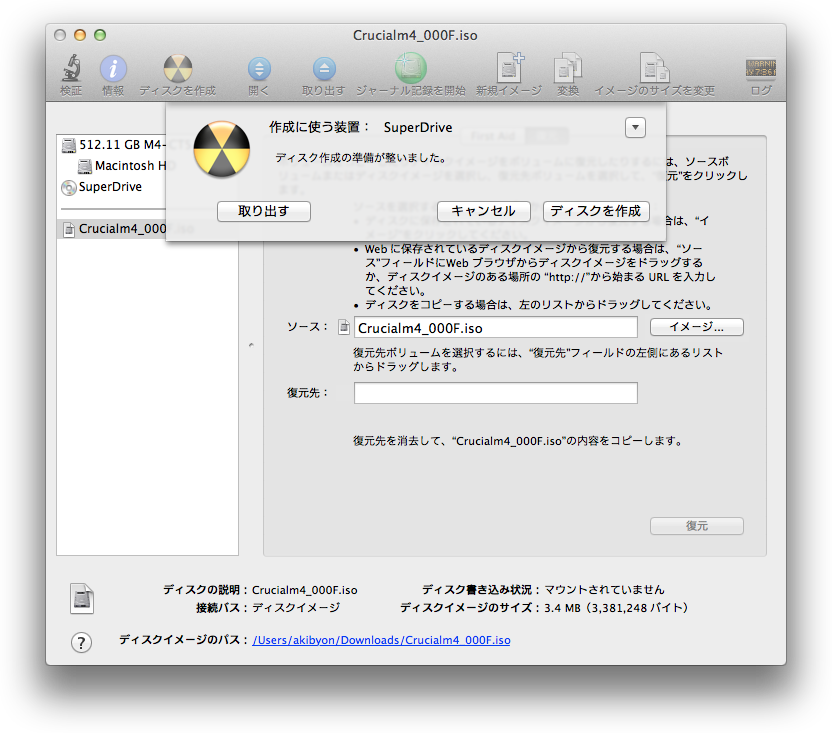Click the help question mark button
832x733 pixels.
point(81,643)
